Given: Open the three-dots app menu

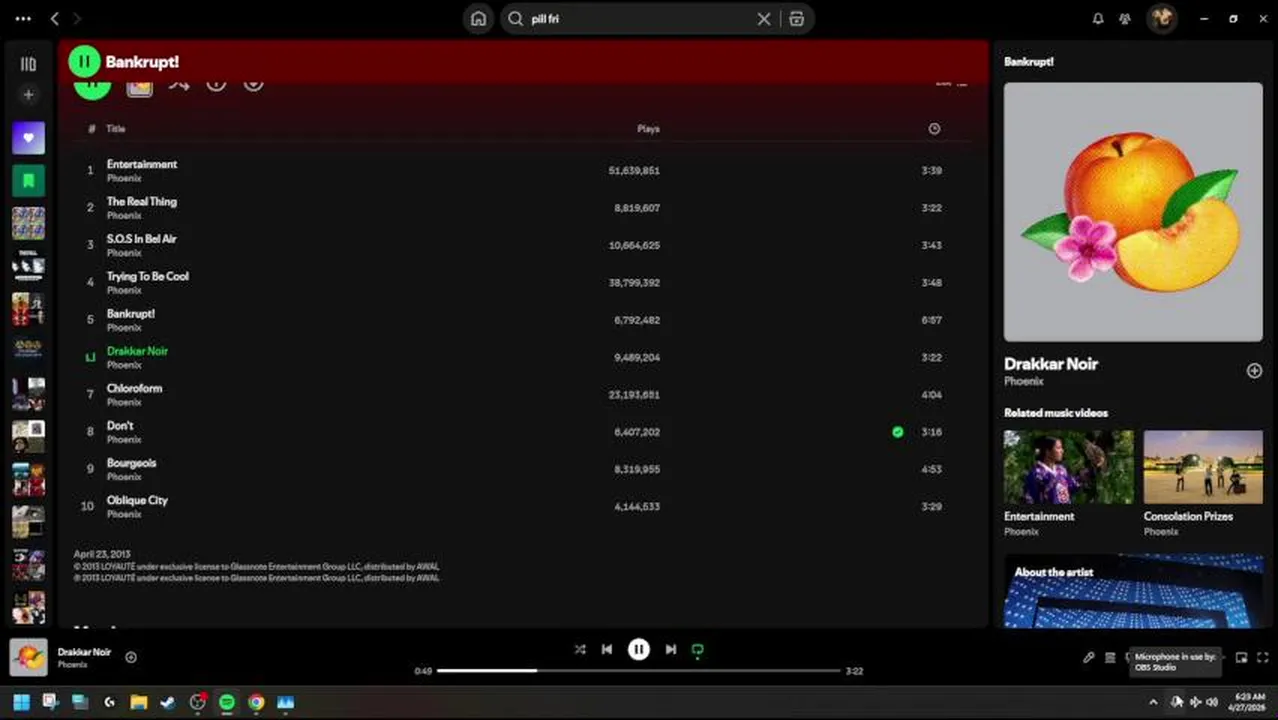Looking at the screenshot, I should click(x=23, y=18).
